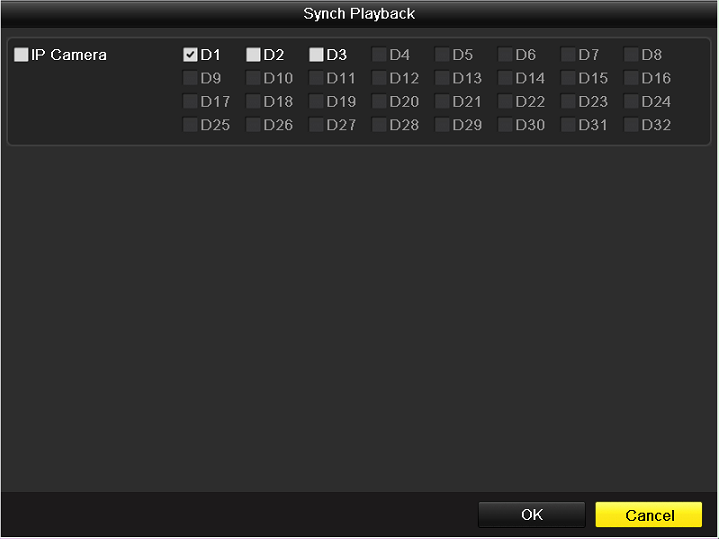Image resolution: width=719 pixels, height=539 pixels.
Task: Select the D32 checkbox
Action: click(x=631, y=125)
